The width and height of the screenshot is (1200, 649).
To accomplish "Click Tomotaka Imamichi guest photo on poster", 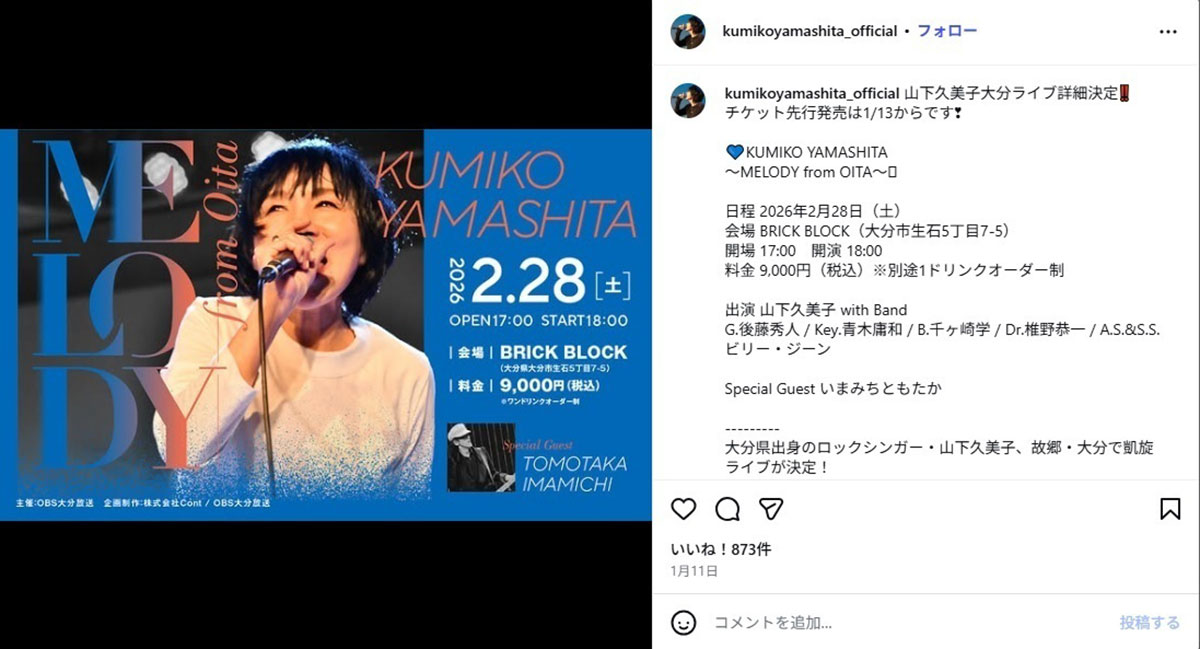I will coord(481,457).
